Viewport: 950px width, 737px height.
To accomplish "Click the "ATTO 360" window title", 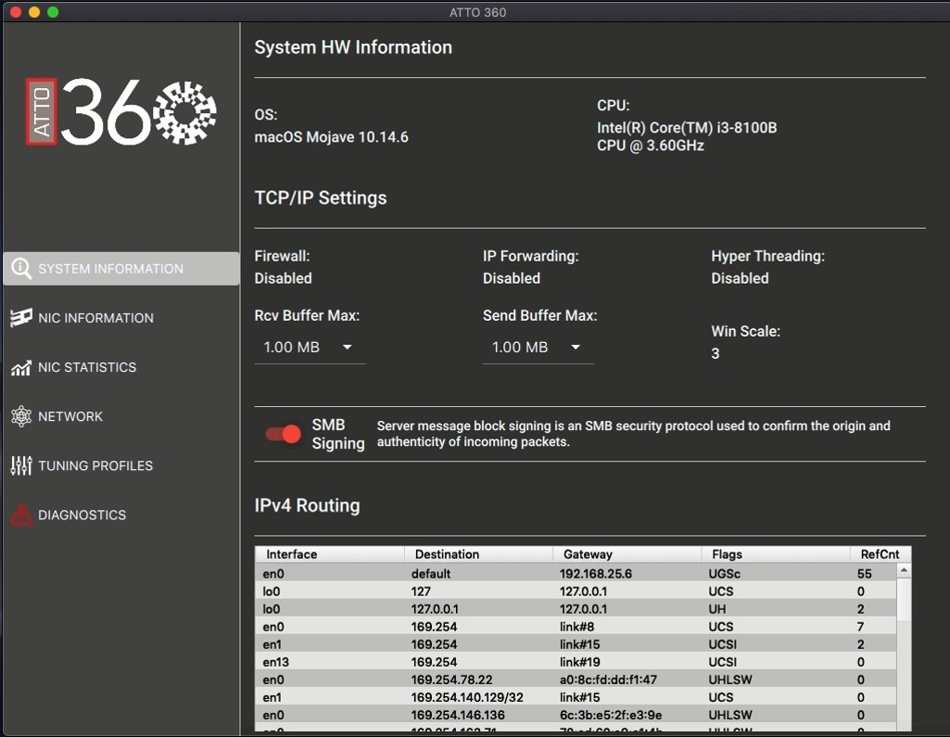I will click(477, 12).
